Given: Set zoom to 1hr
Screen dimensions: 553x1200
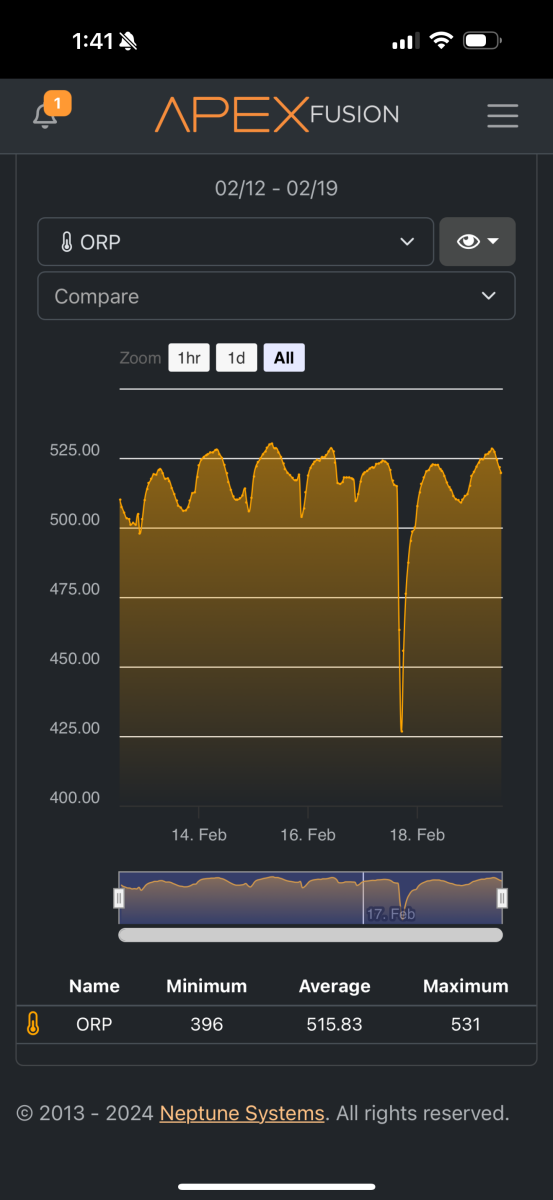Looking at the screenshot, I should [x=189, y=358].
